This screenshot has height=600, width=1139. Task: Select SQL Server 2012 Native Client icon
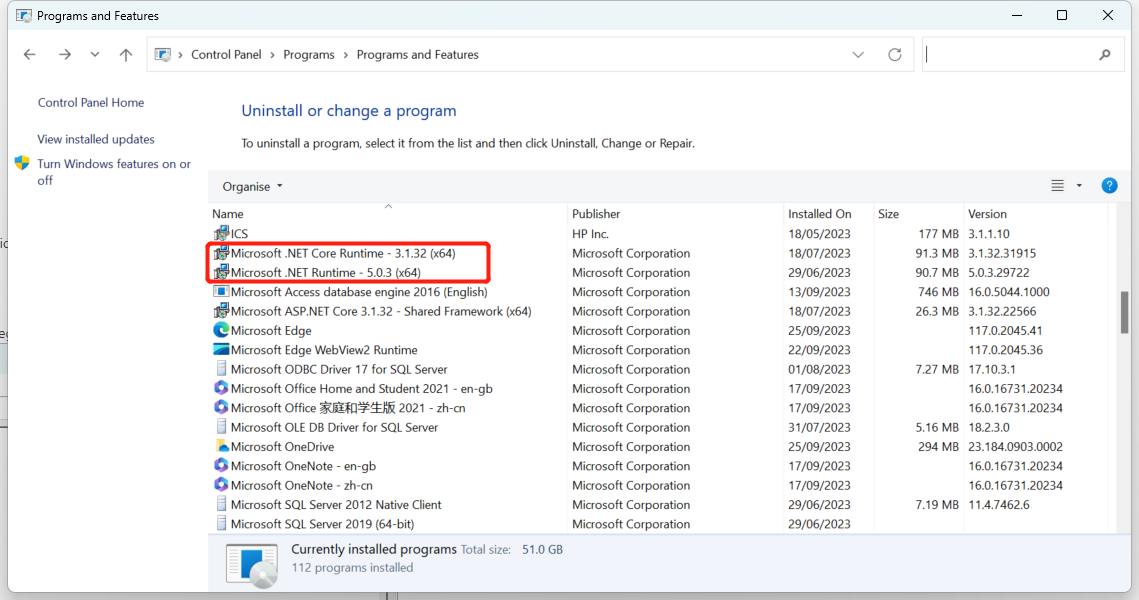pos(222,504)
